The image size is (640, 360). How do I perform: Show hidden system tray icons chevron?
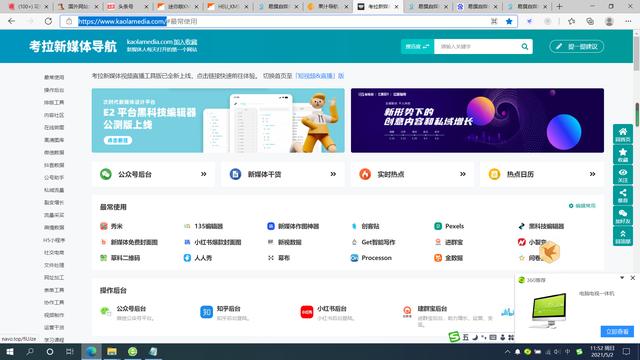507,351
